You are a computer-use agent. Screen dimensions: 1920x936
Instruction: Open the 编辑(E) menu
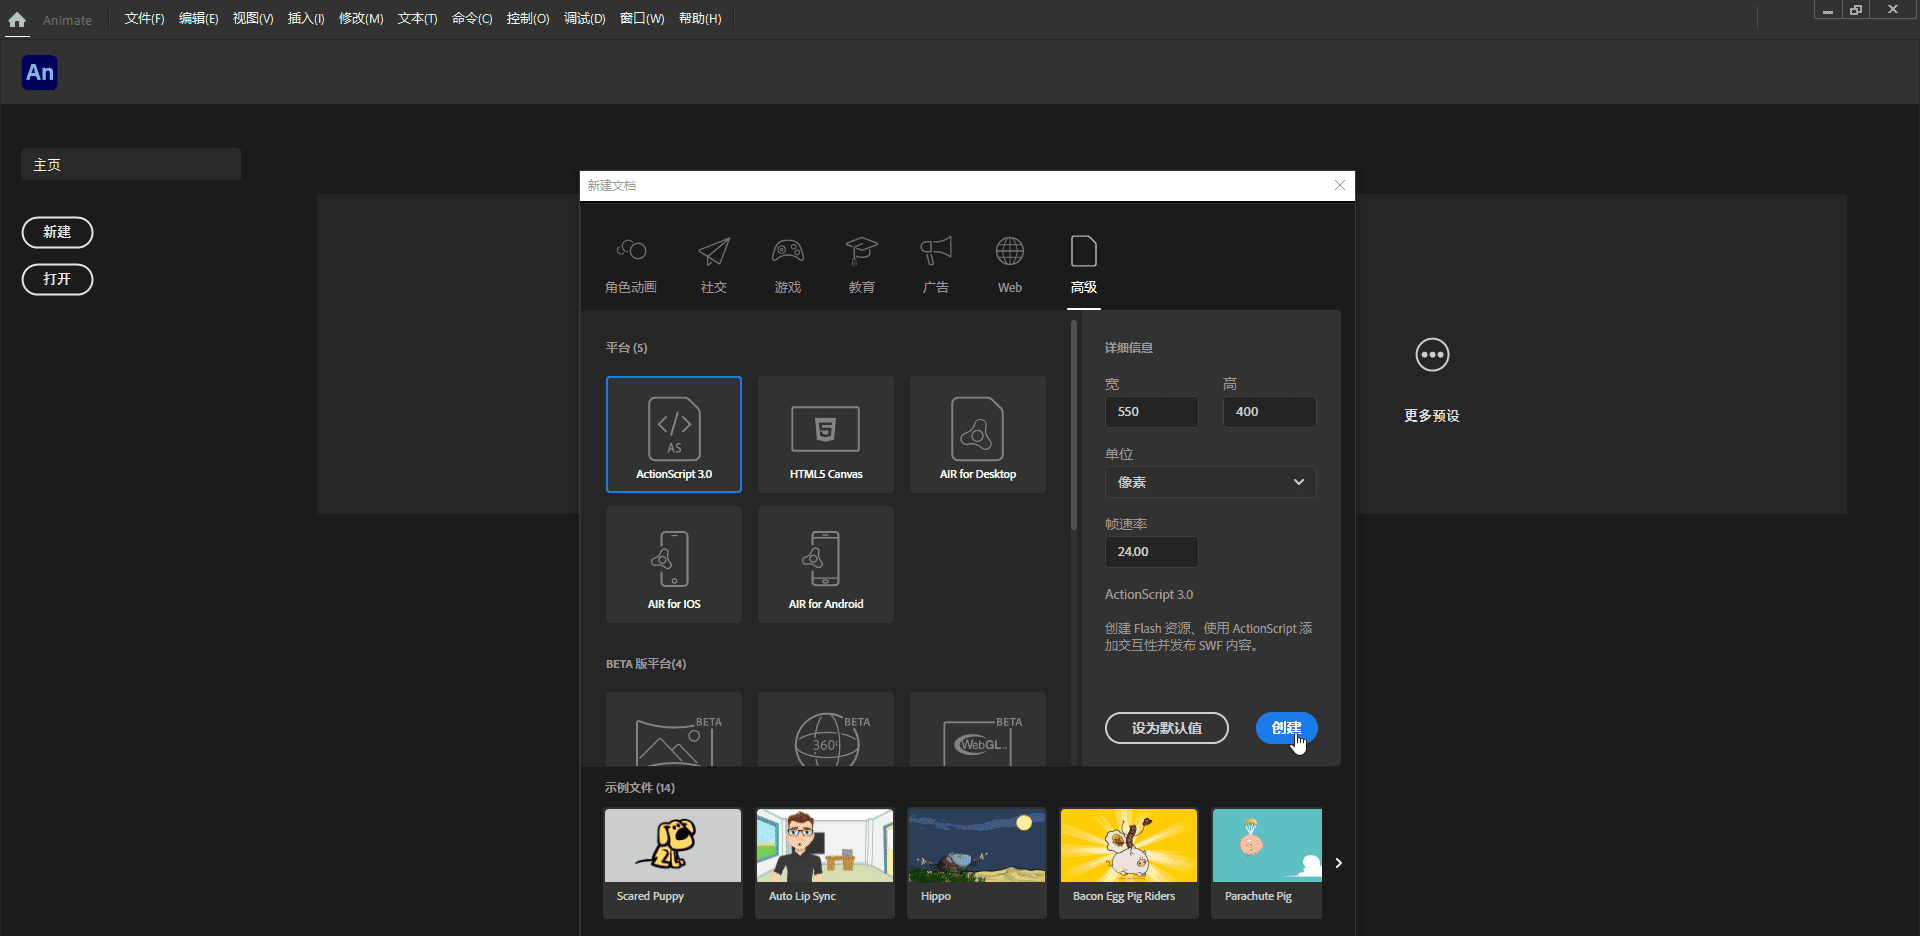(x=198, y=19)
